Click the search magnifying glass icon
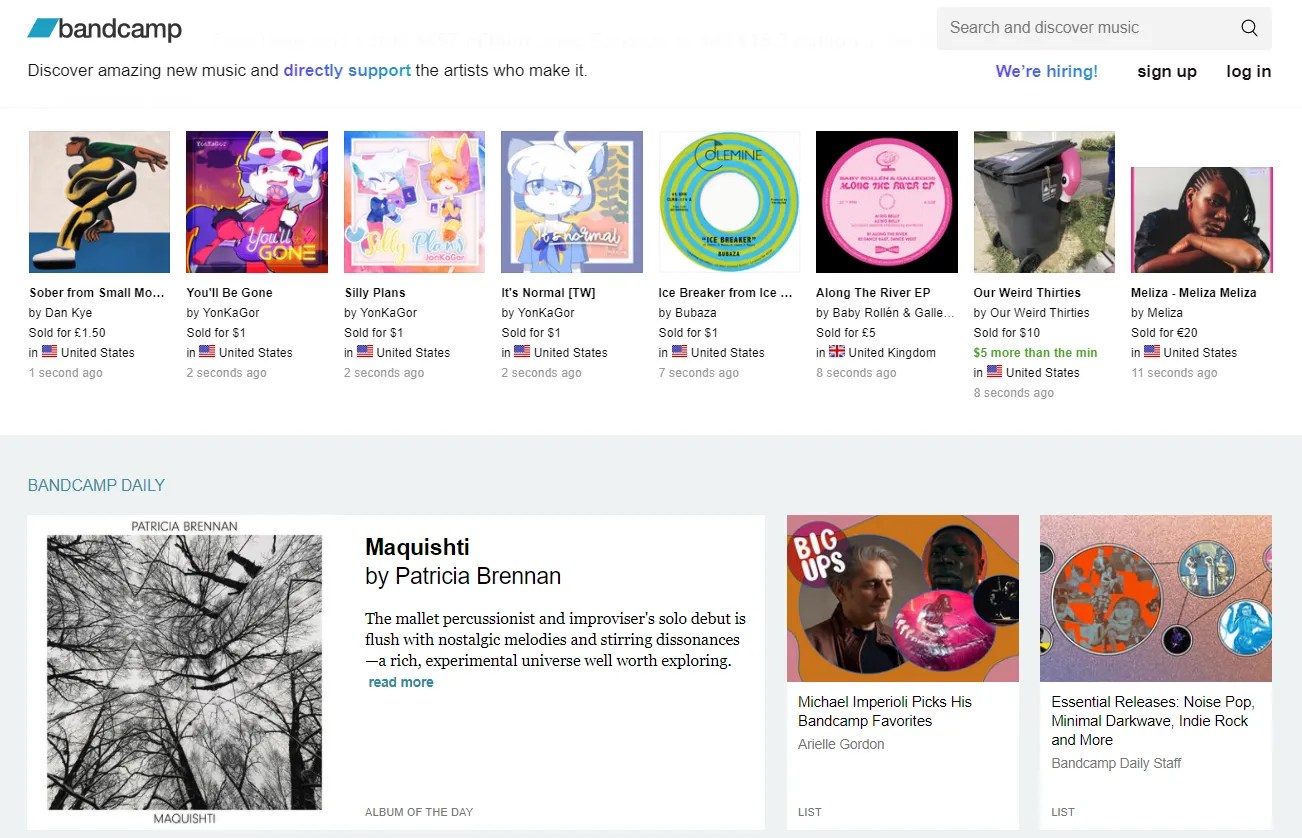The height and width of the screenshot is (838, 1302). (1248, 27)
